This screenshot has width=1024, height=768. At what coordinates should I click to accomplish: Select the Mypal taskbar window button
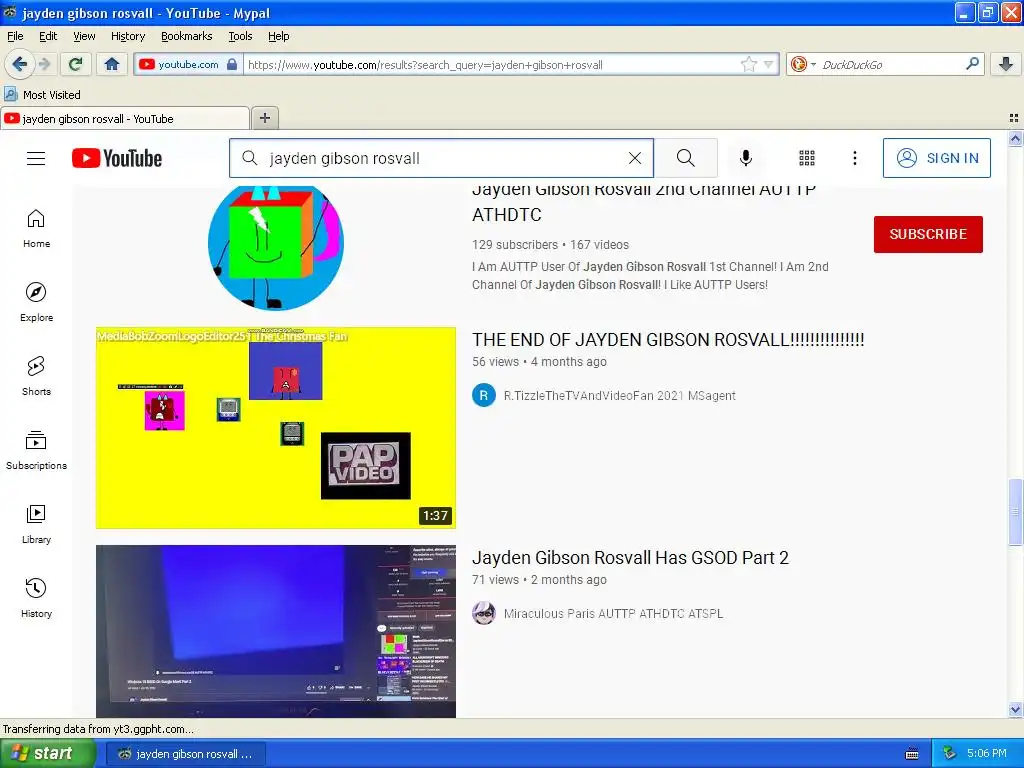(186, 754)
